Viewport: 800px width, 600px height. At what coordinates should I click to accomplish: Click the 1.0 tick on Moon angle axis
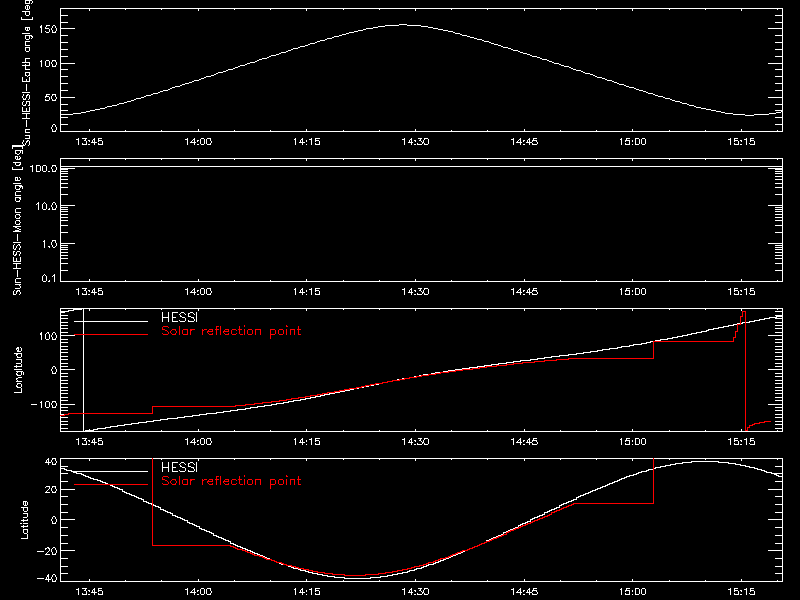49,244
